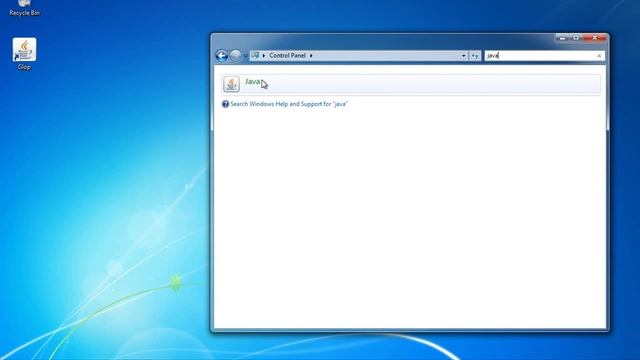The width and height of the screenshot is (640, 360).
Task: Open Search Windows Help and Support link
Action: 289,104
